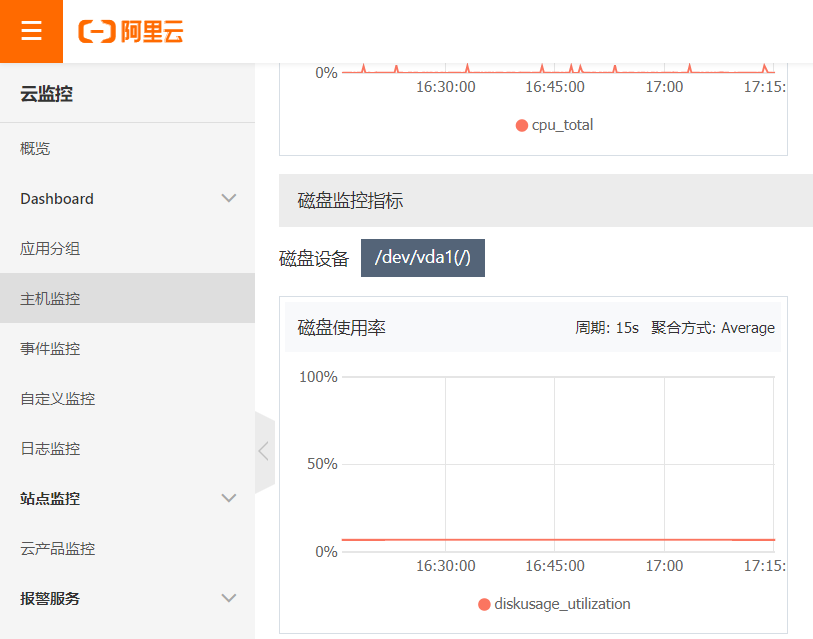Open the 概览 overview page
This screenshot has height=639, width=813.
pyautogui.click(x=36, y=148)
